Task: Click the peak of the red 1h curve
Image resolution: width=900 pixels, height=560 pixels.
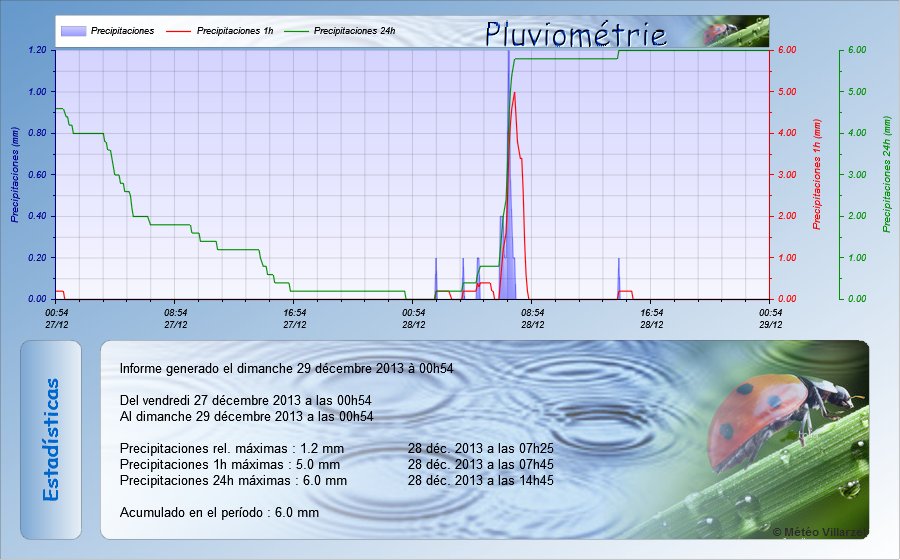Action: click(x=514, y=94)
